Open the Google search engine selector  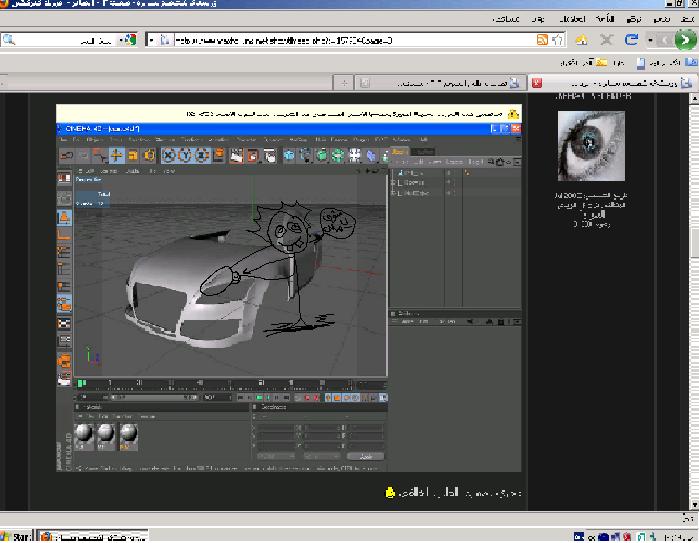[127, 40]
